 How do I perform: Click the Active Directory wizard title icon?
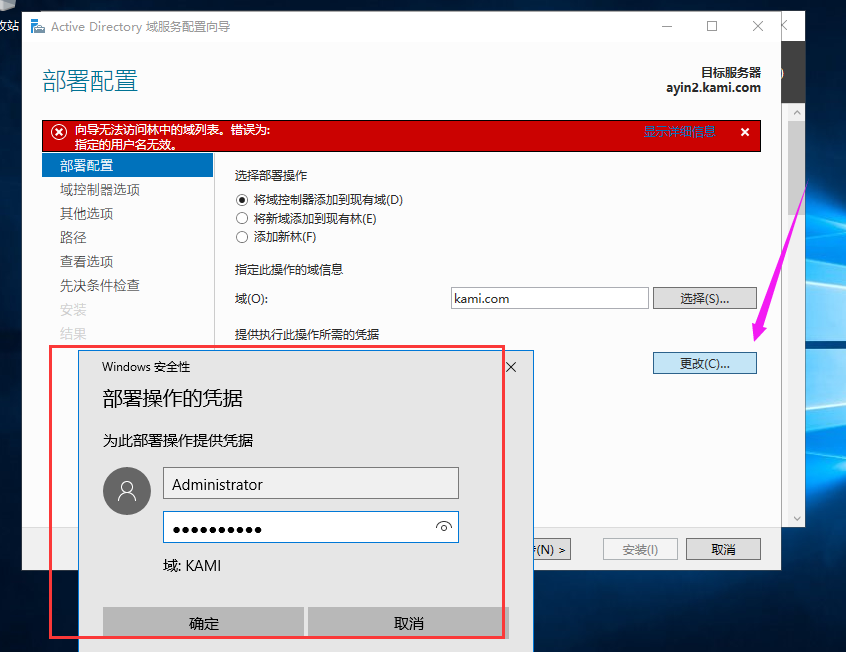click(38, 26)
